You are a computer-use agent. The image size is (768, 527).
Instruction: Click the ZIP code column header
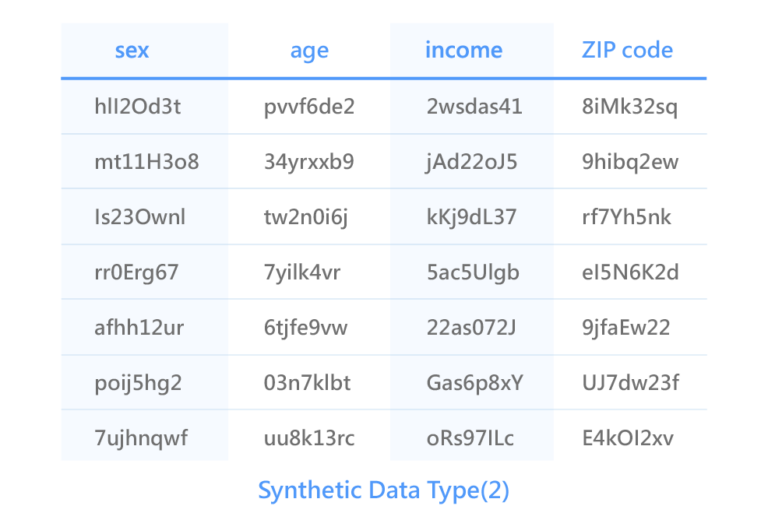point(627,50)
